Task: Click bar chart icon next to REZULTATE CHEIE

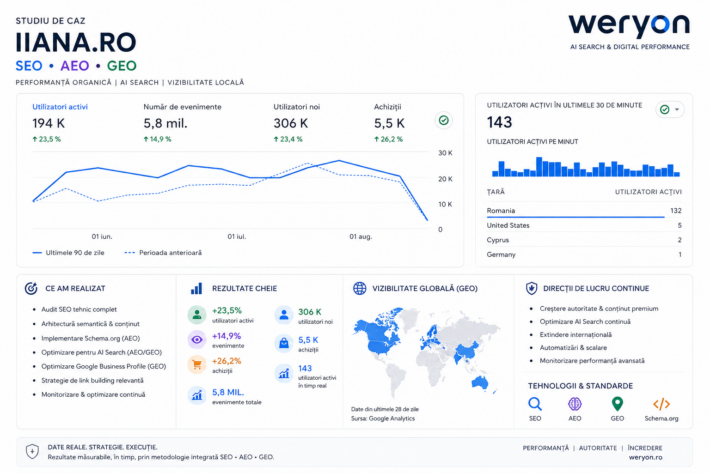Action: click(197, 288)
